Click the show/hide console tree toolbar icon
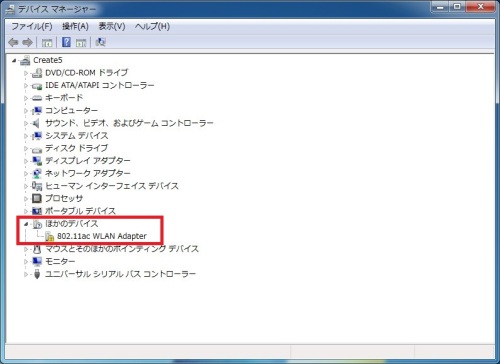500x364 pixels. coord(47,42)
